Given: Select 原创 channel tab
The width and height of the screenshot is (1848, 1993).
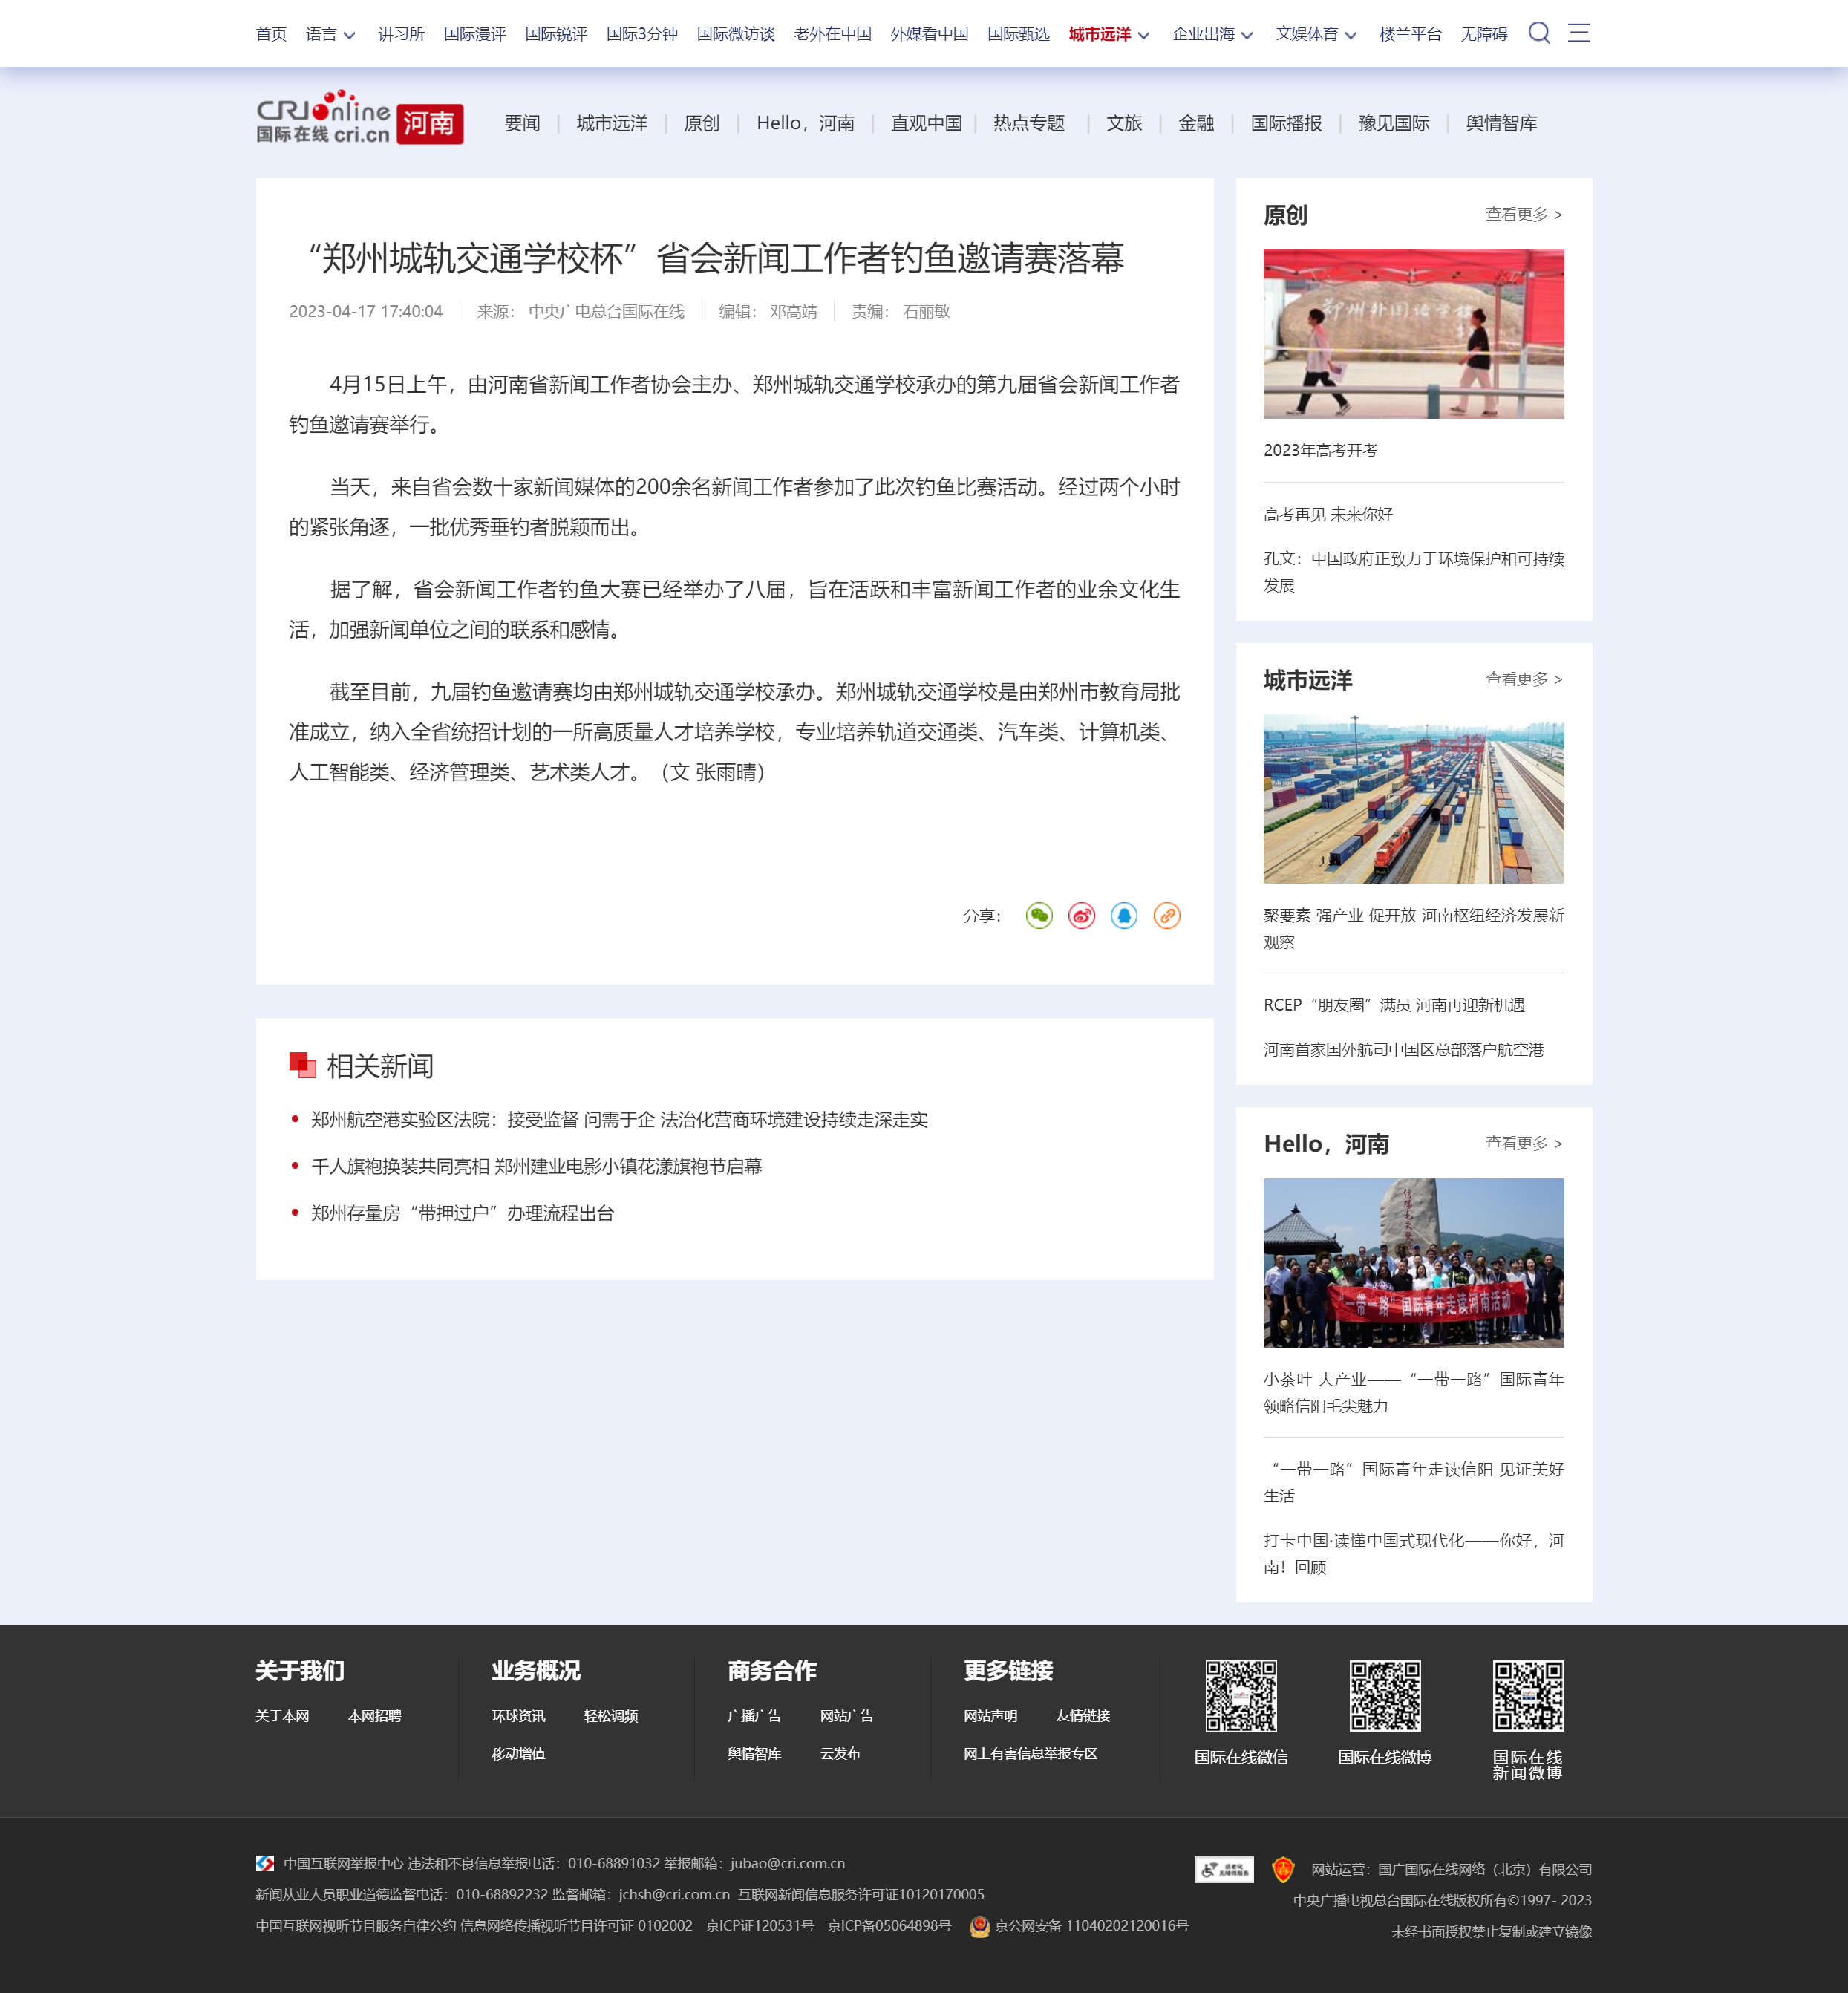Looking at the screenshot, I should [701, 123].
